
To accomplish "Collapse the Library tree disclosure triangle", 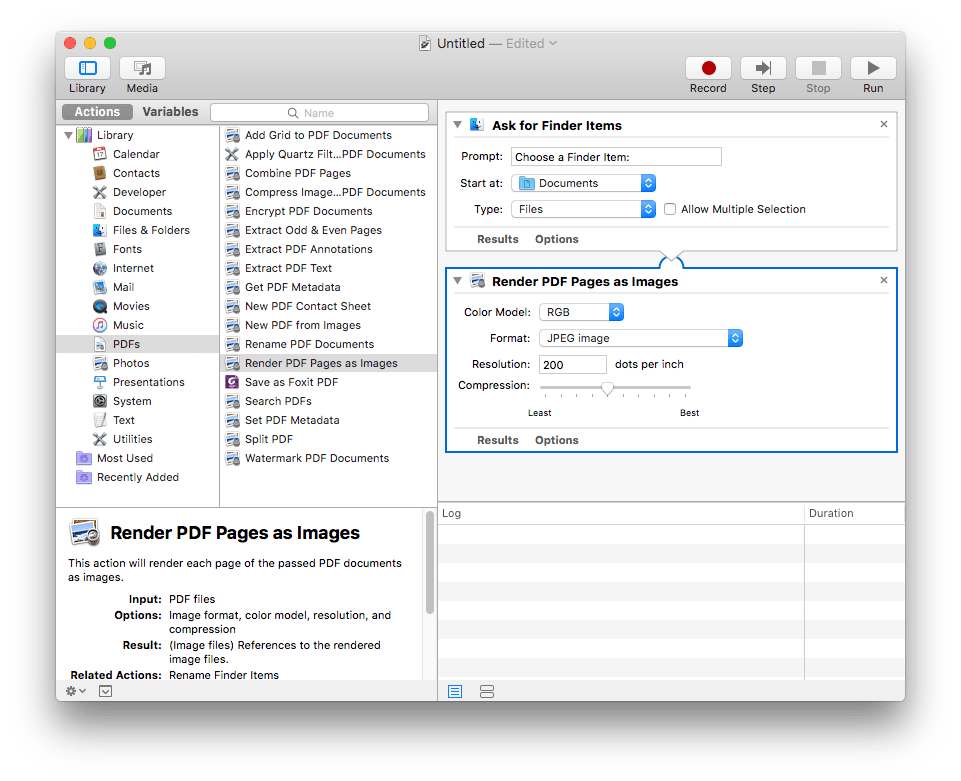I will (x=68, y=135).
